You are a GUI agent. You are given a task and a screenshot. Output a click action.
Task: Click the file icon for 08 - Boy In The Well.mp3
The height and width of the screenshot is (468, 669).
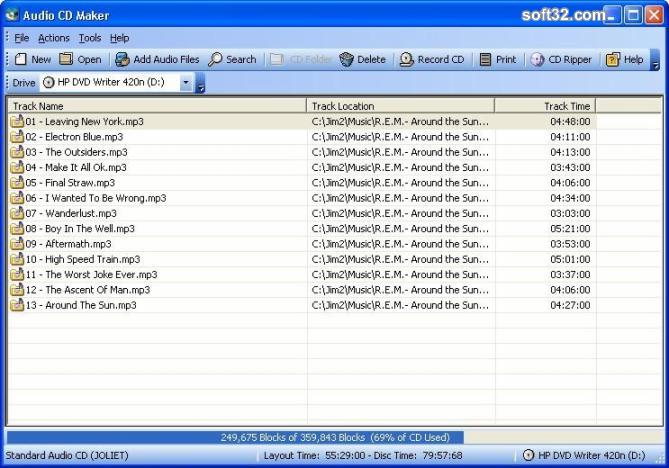pos(17,229)
